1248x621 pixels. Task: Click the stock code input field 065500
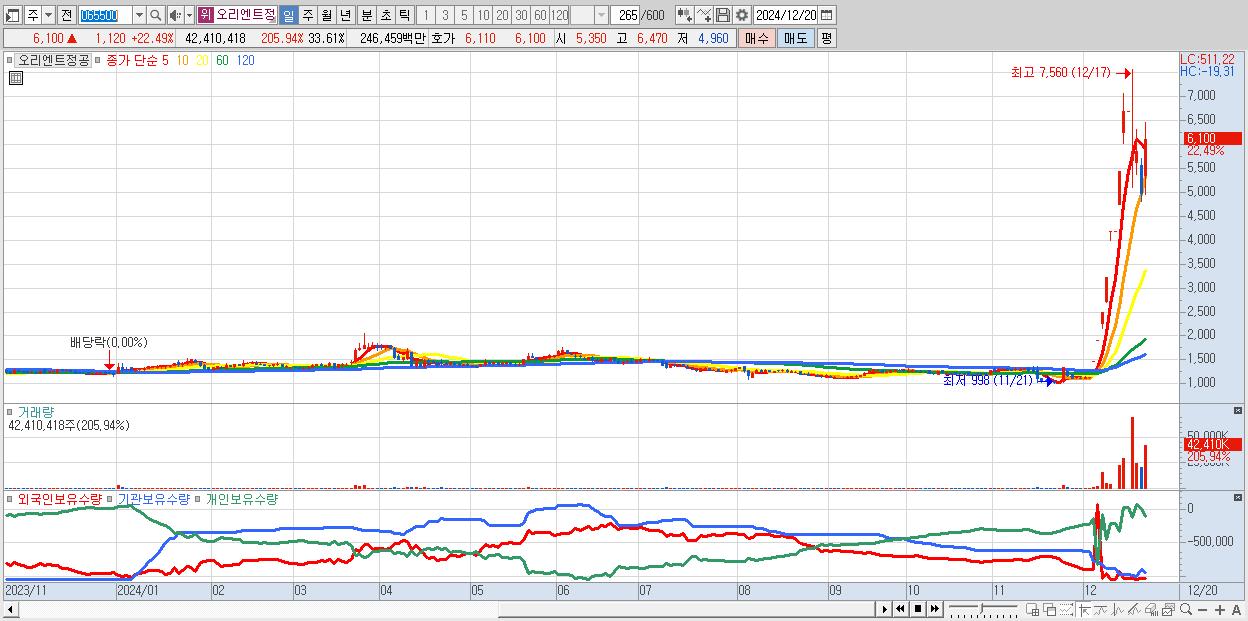click(x=105, y=15)
